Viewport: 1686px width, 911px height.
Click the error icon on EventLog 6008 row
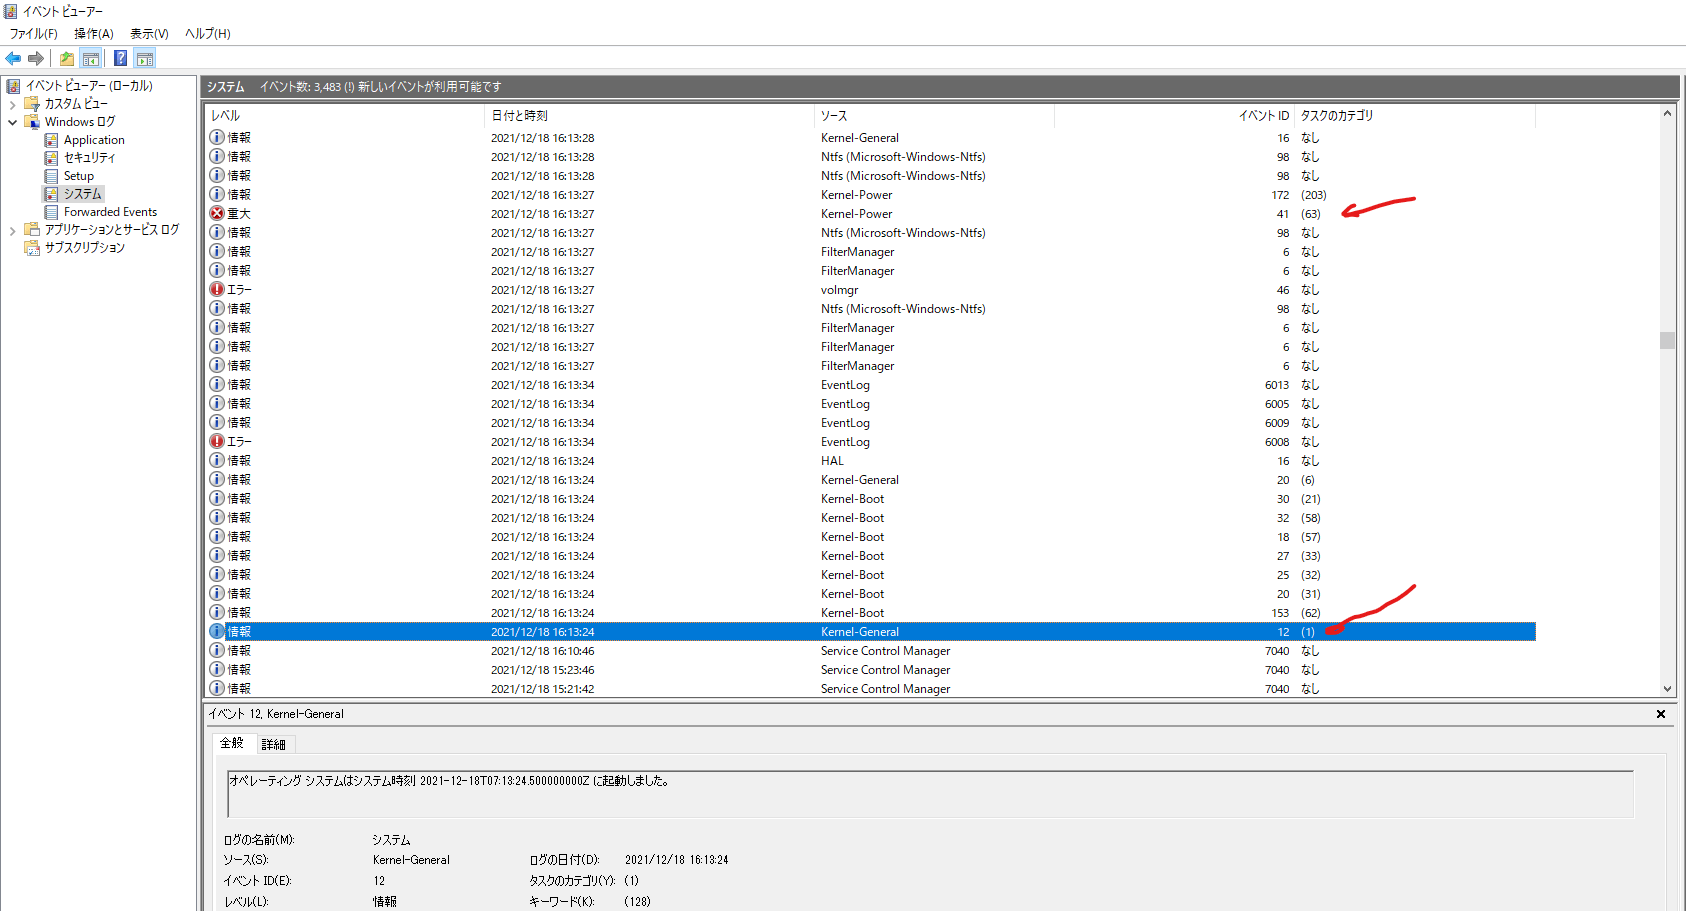tap(217, 442)
